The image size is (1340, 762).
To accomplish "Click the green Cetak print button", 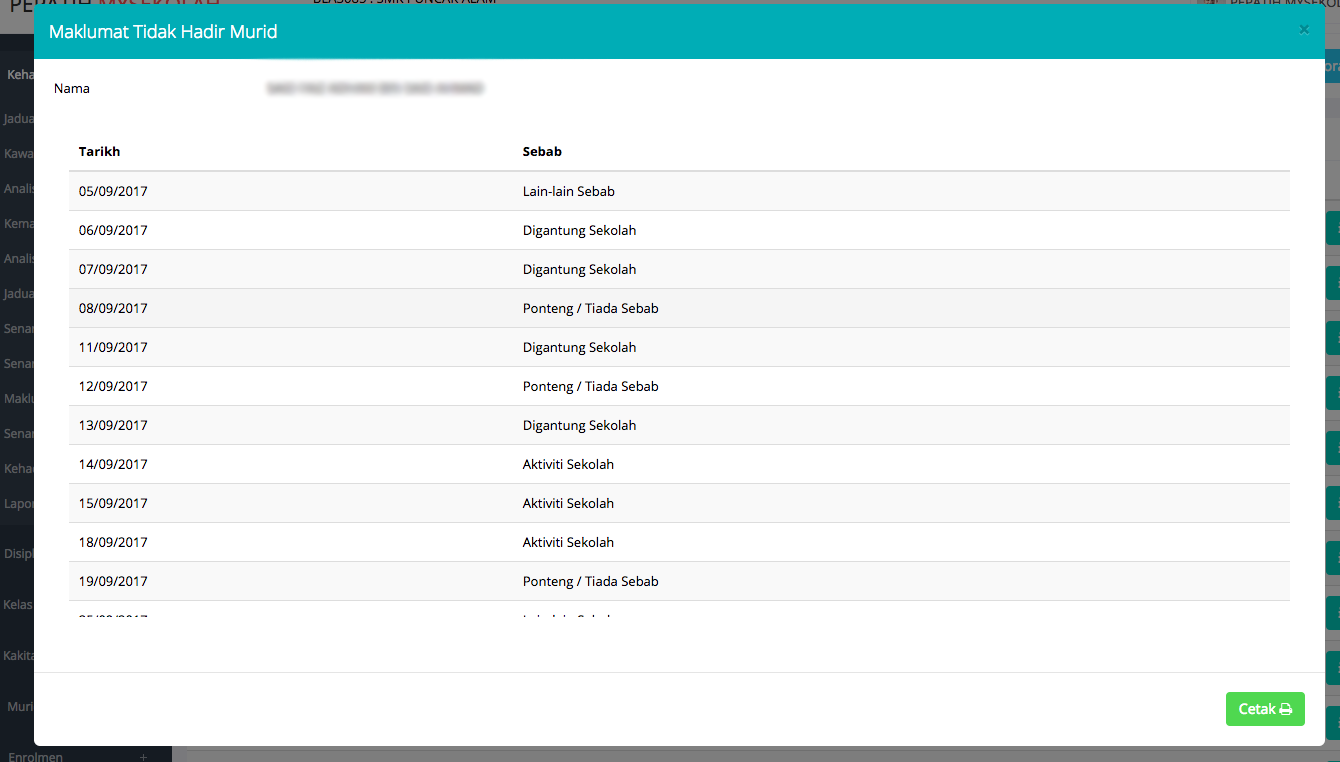I will tap(1264, 709).
